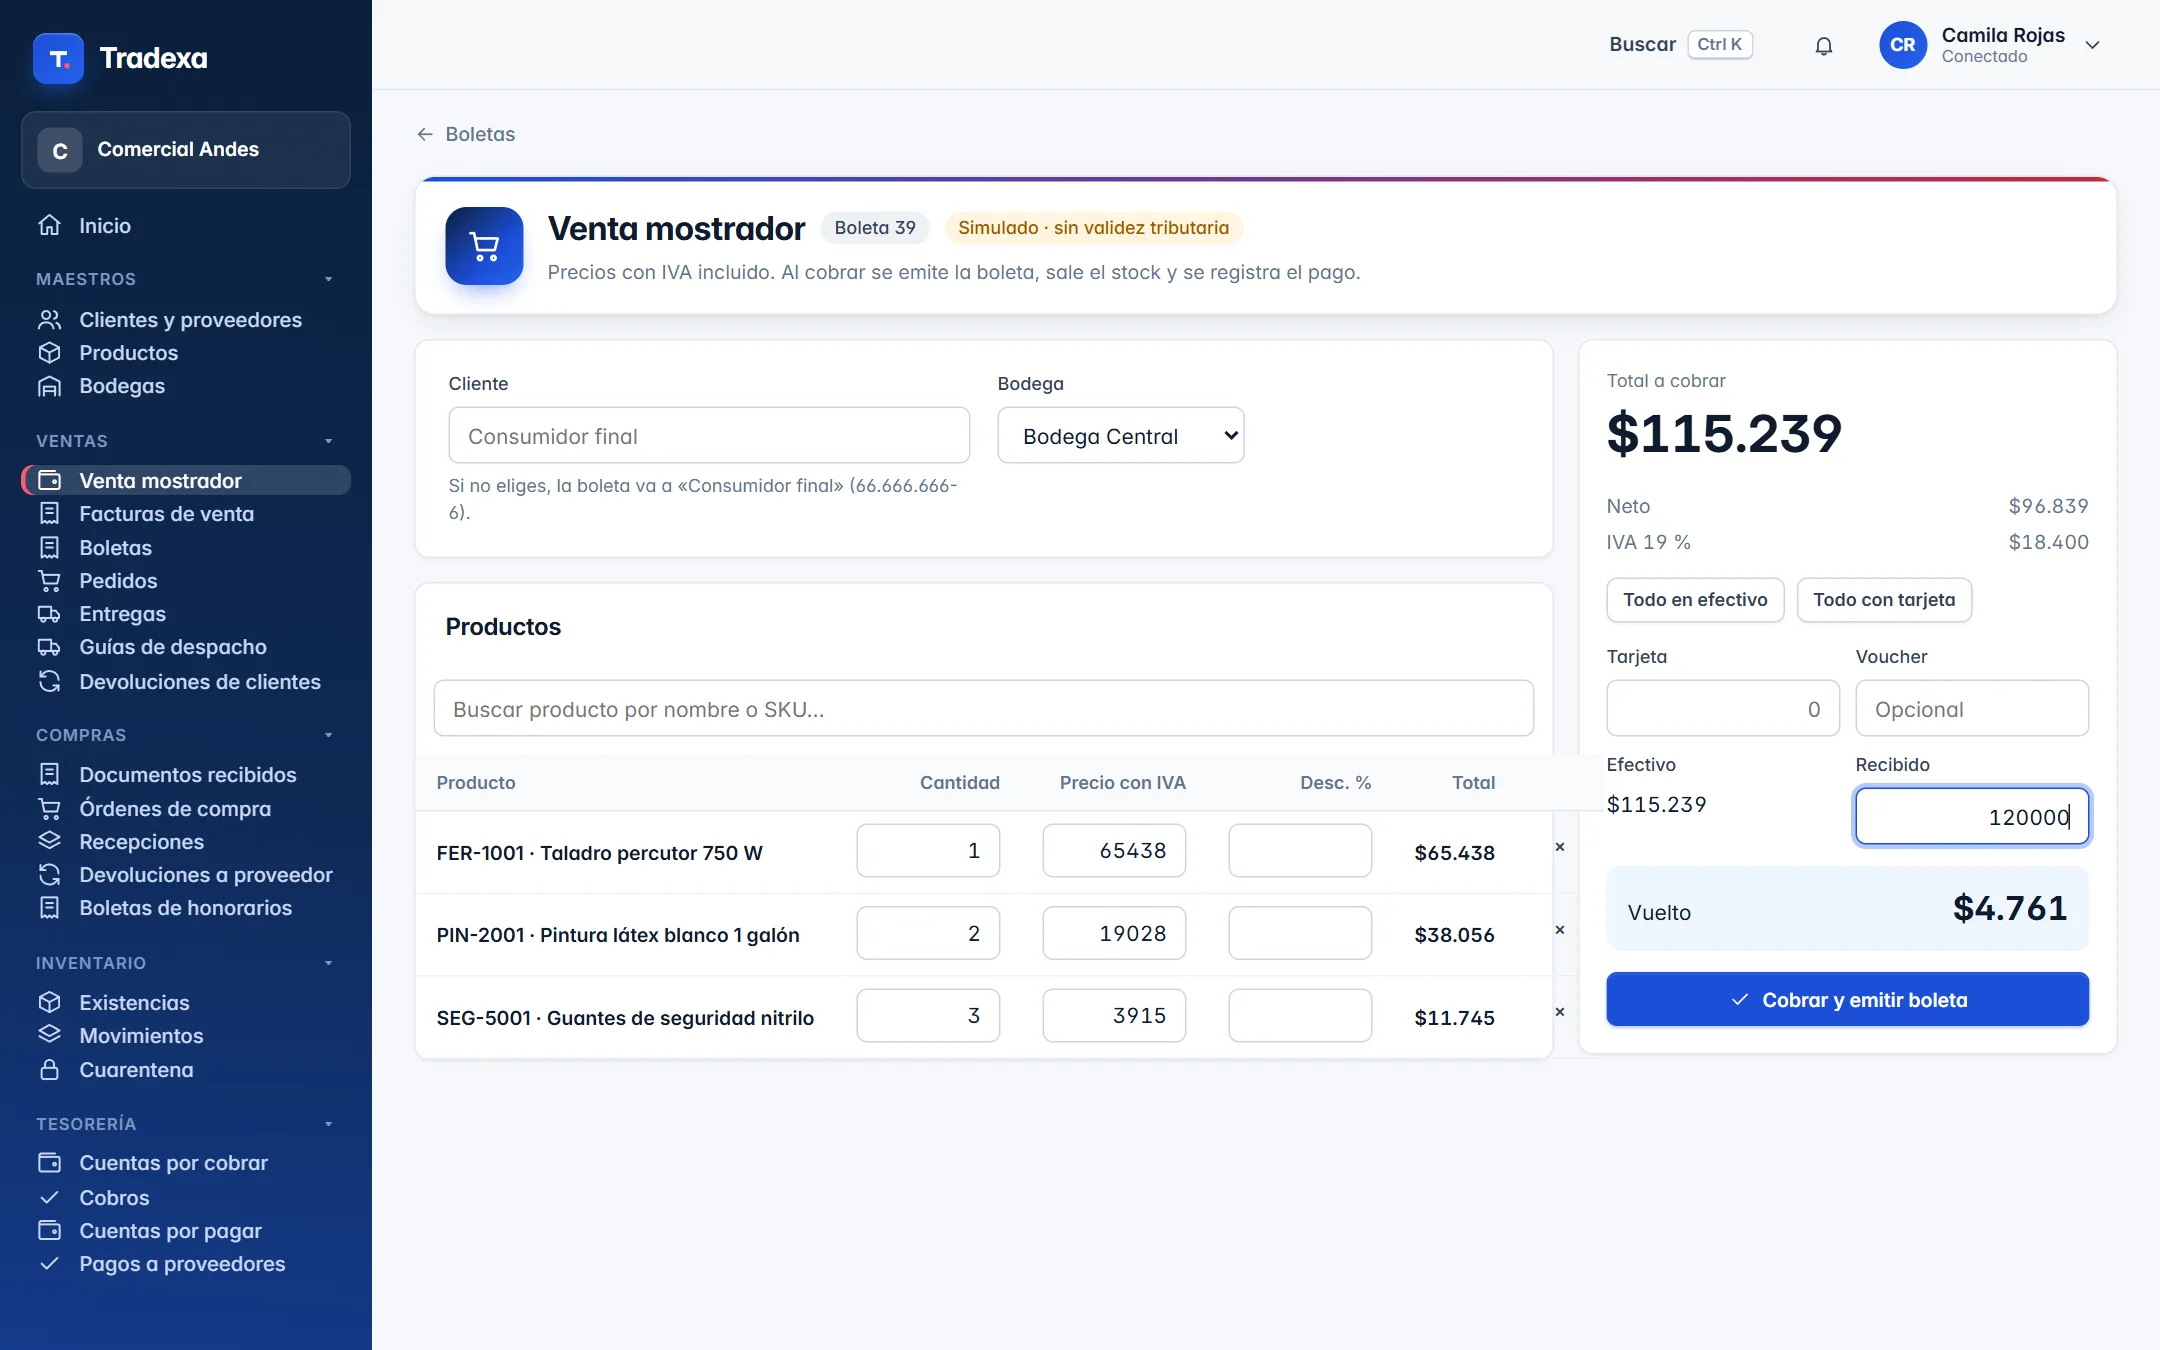The width and height of the screenshot is (2160, 1350).
Task: Open the Bodega Central dropdown
Action: pyautogui.click(x=1121, y=435)
